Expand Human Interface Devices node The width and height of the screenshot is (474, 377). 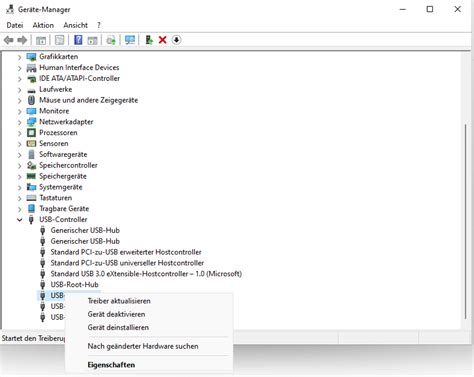tap(19, 68)
